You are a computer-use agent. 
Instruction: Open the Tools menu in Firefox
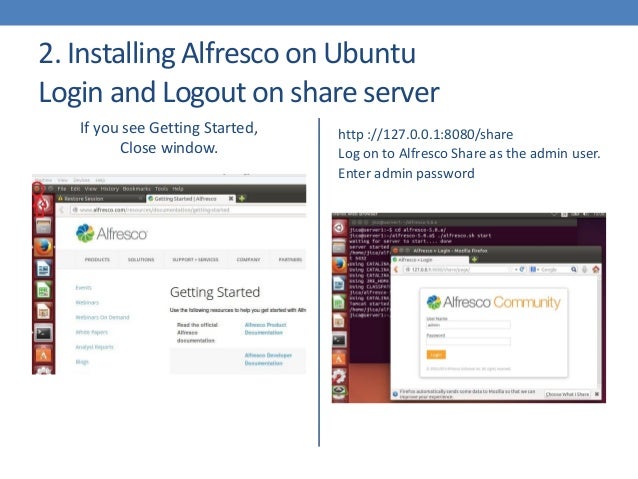161,189
